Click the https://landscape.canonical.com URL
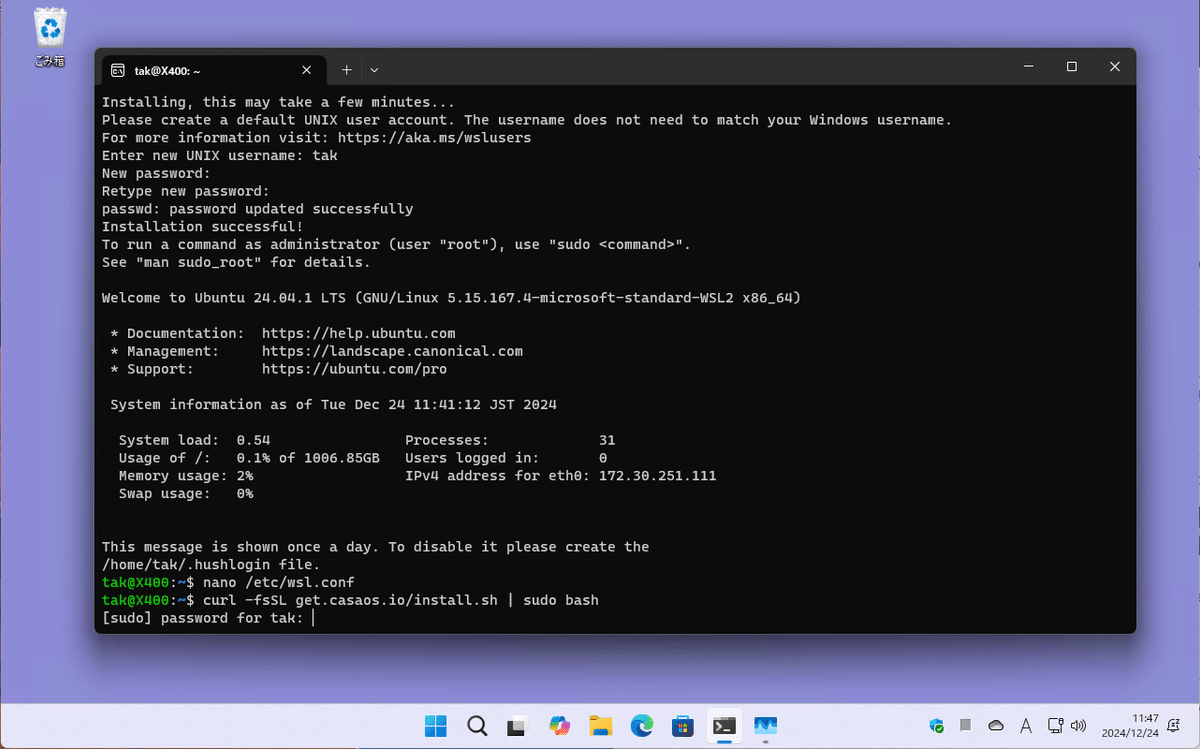The height and width of the screenshot is (749, 1200). tap(392, 351)
